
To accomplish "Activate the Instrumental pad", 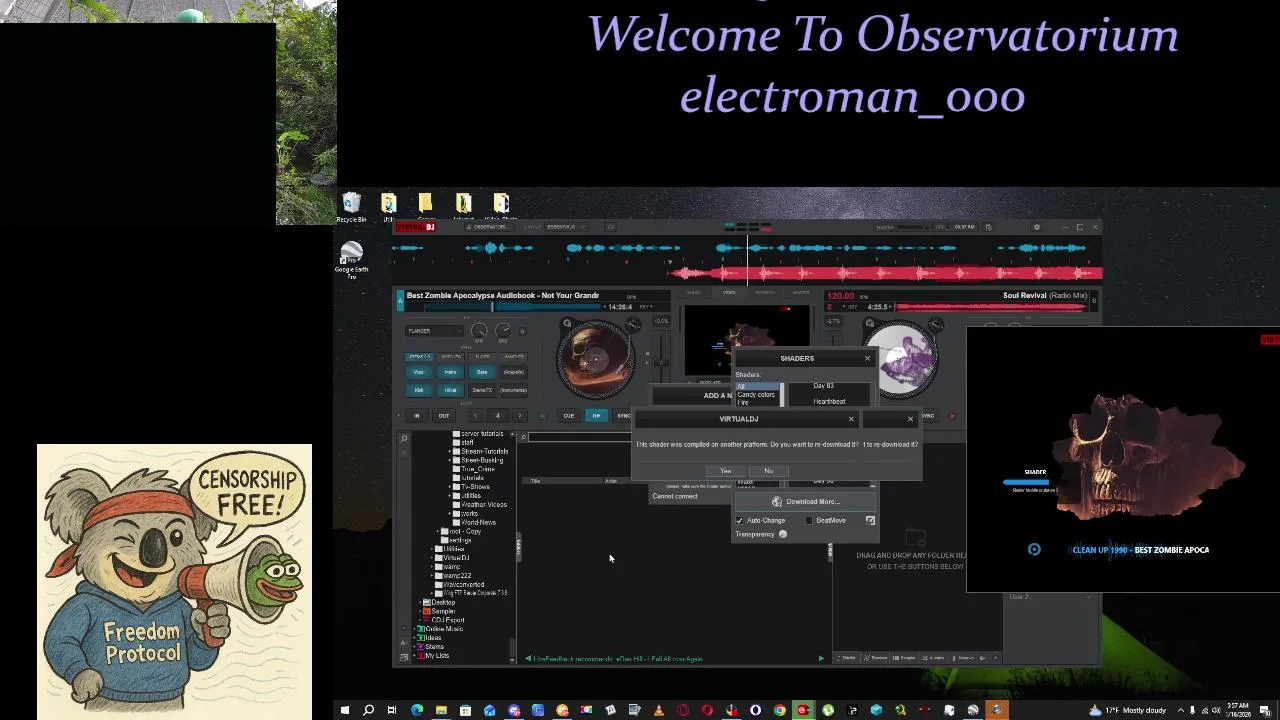I will [x=514, y=390].
